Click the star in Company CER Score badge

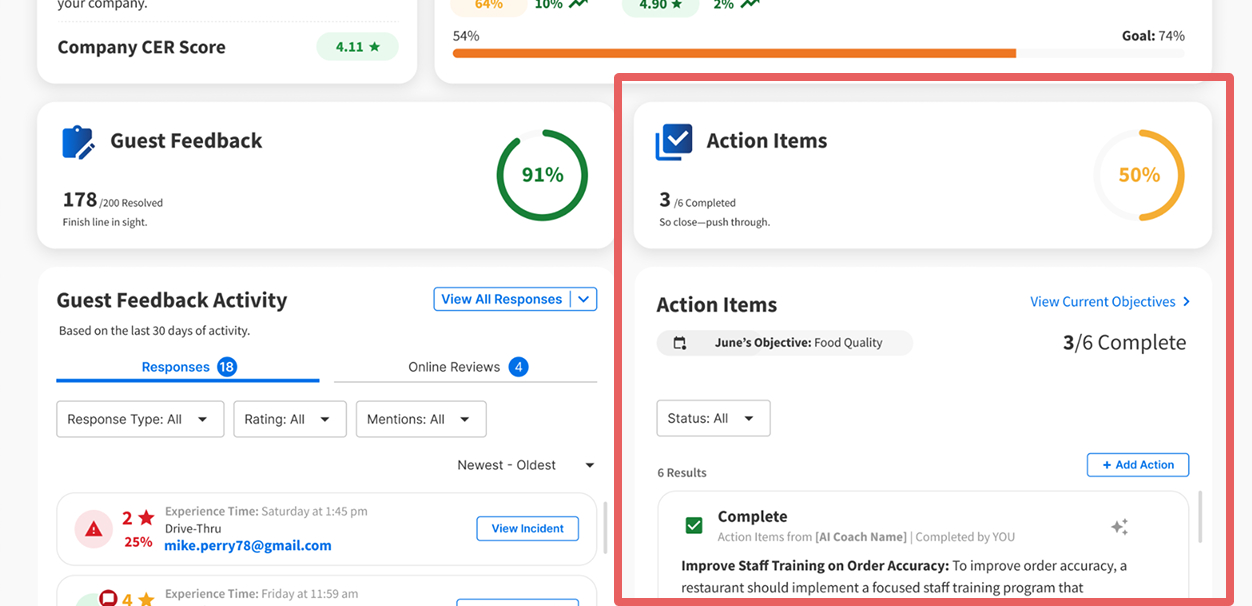(374, 47)
